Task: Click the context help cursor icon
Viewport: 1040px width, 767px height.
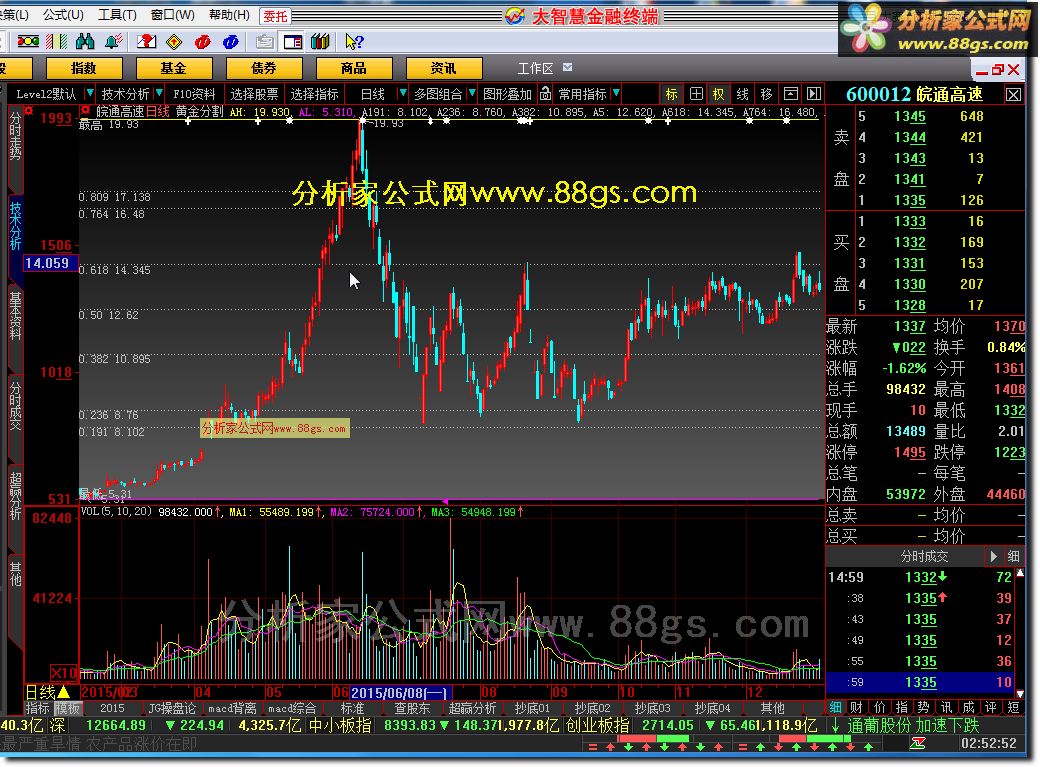Action: click(354, 42)
